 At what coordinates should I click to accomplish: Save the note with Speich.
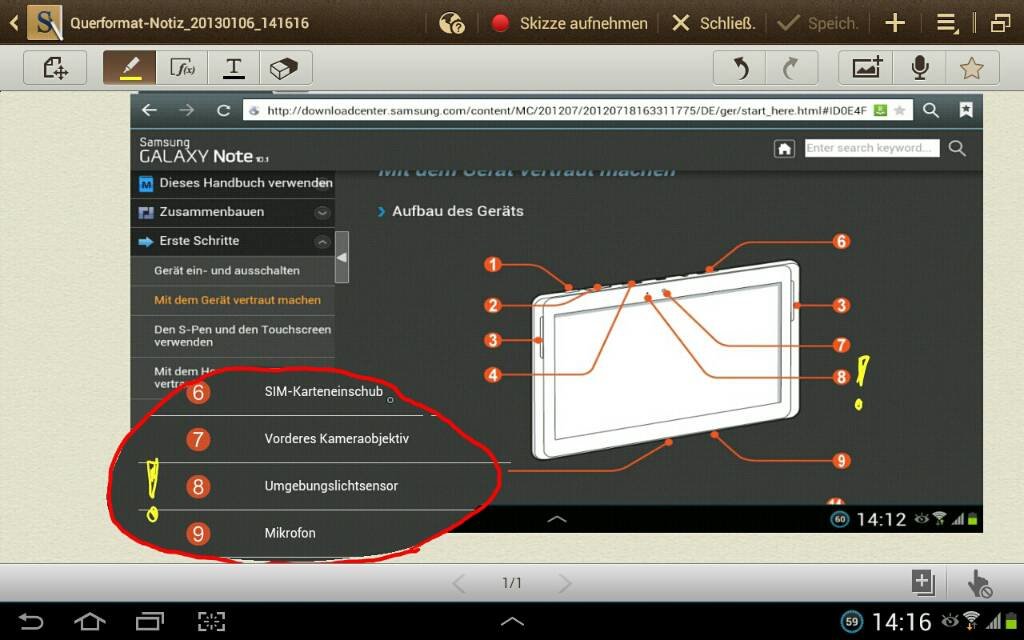pyautogui.click(x=817, y=24)
